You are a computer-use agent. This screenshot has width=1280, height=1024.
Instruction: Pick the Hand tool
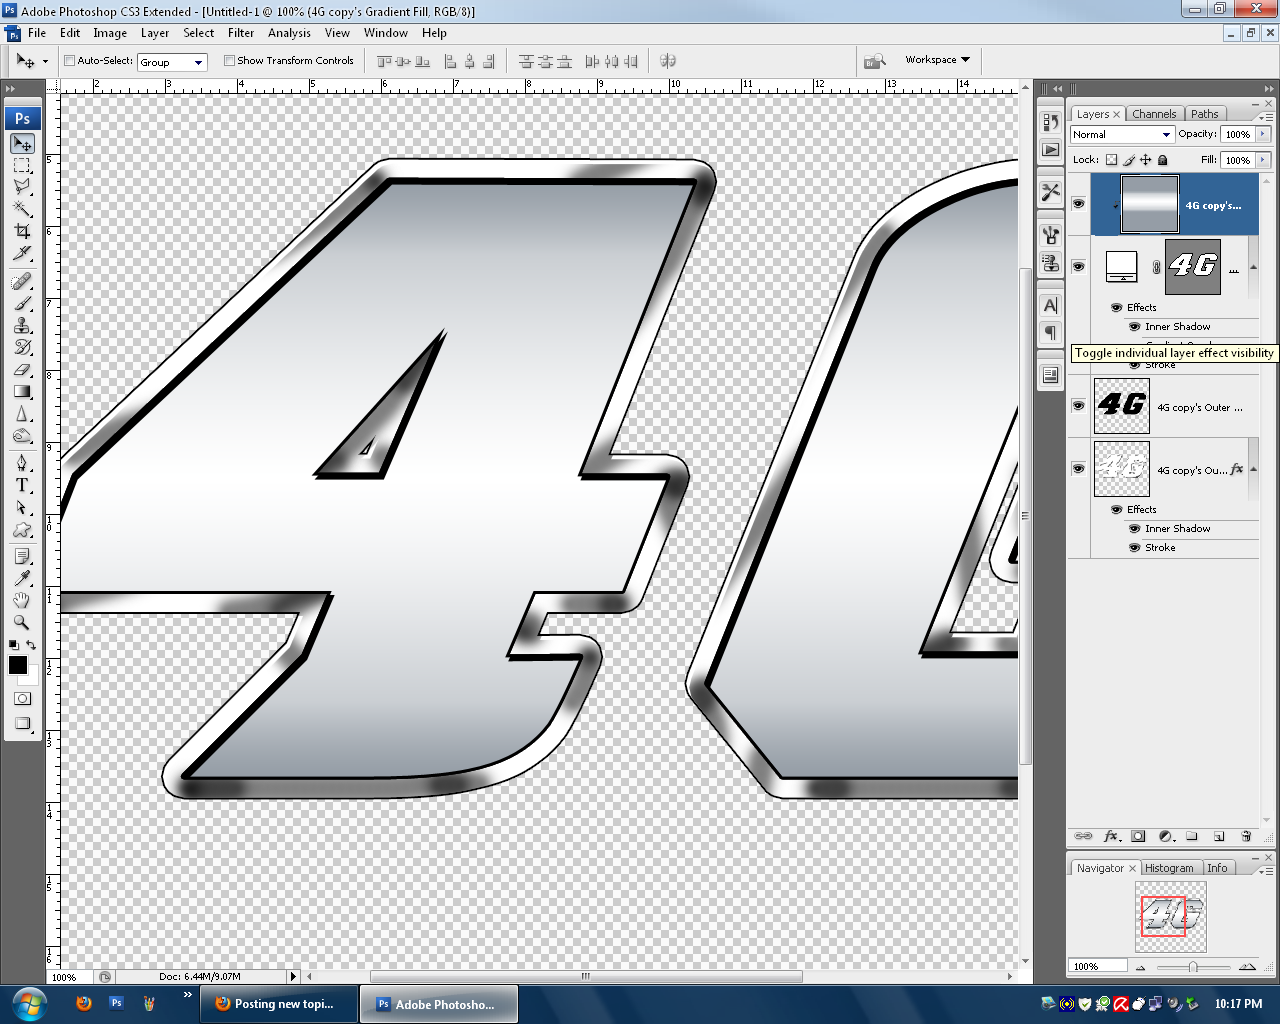22,600
